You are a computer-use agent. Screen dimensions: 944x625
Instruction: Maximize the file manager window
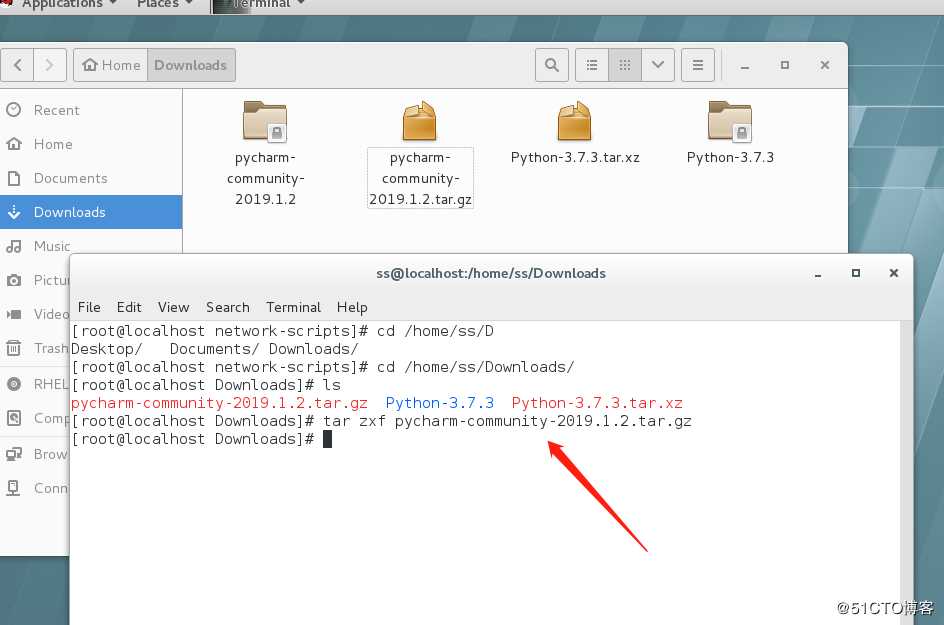[784, 65]
